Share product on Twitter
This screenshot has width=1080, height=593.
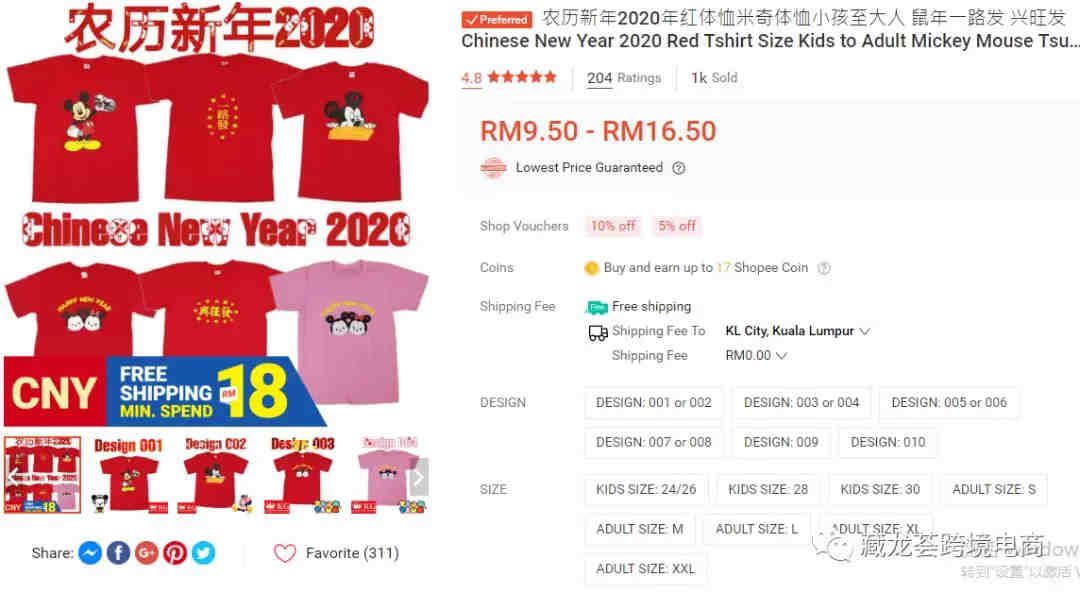click(203, 553)
